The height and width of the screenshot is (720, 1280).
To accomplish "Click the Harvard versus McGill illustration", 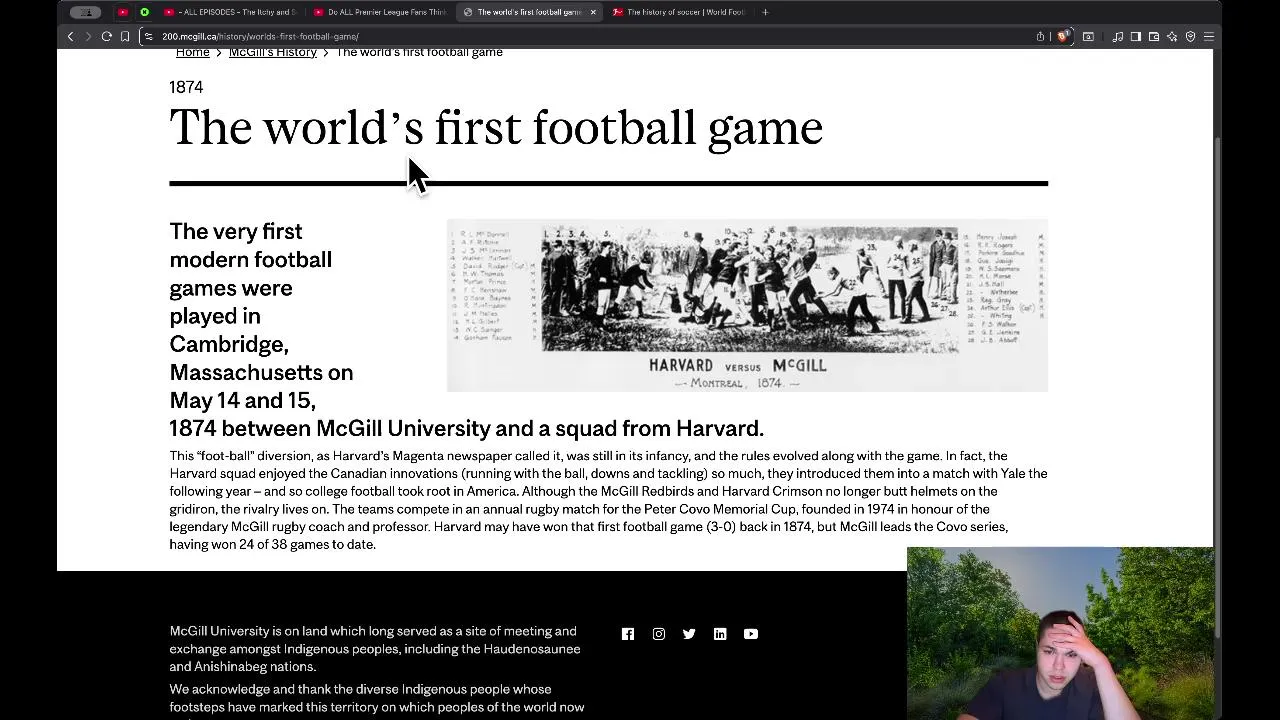I will pos(747,305).
